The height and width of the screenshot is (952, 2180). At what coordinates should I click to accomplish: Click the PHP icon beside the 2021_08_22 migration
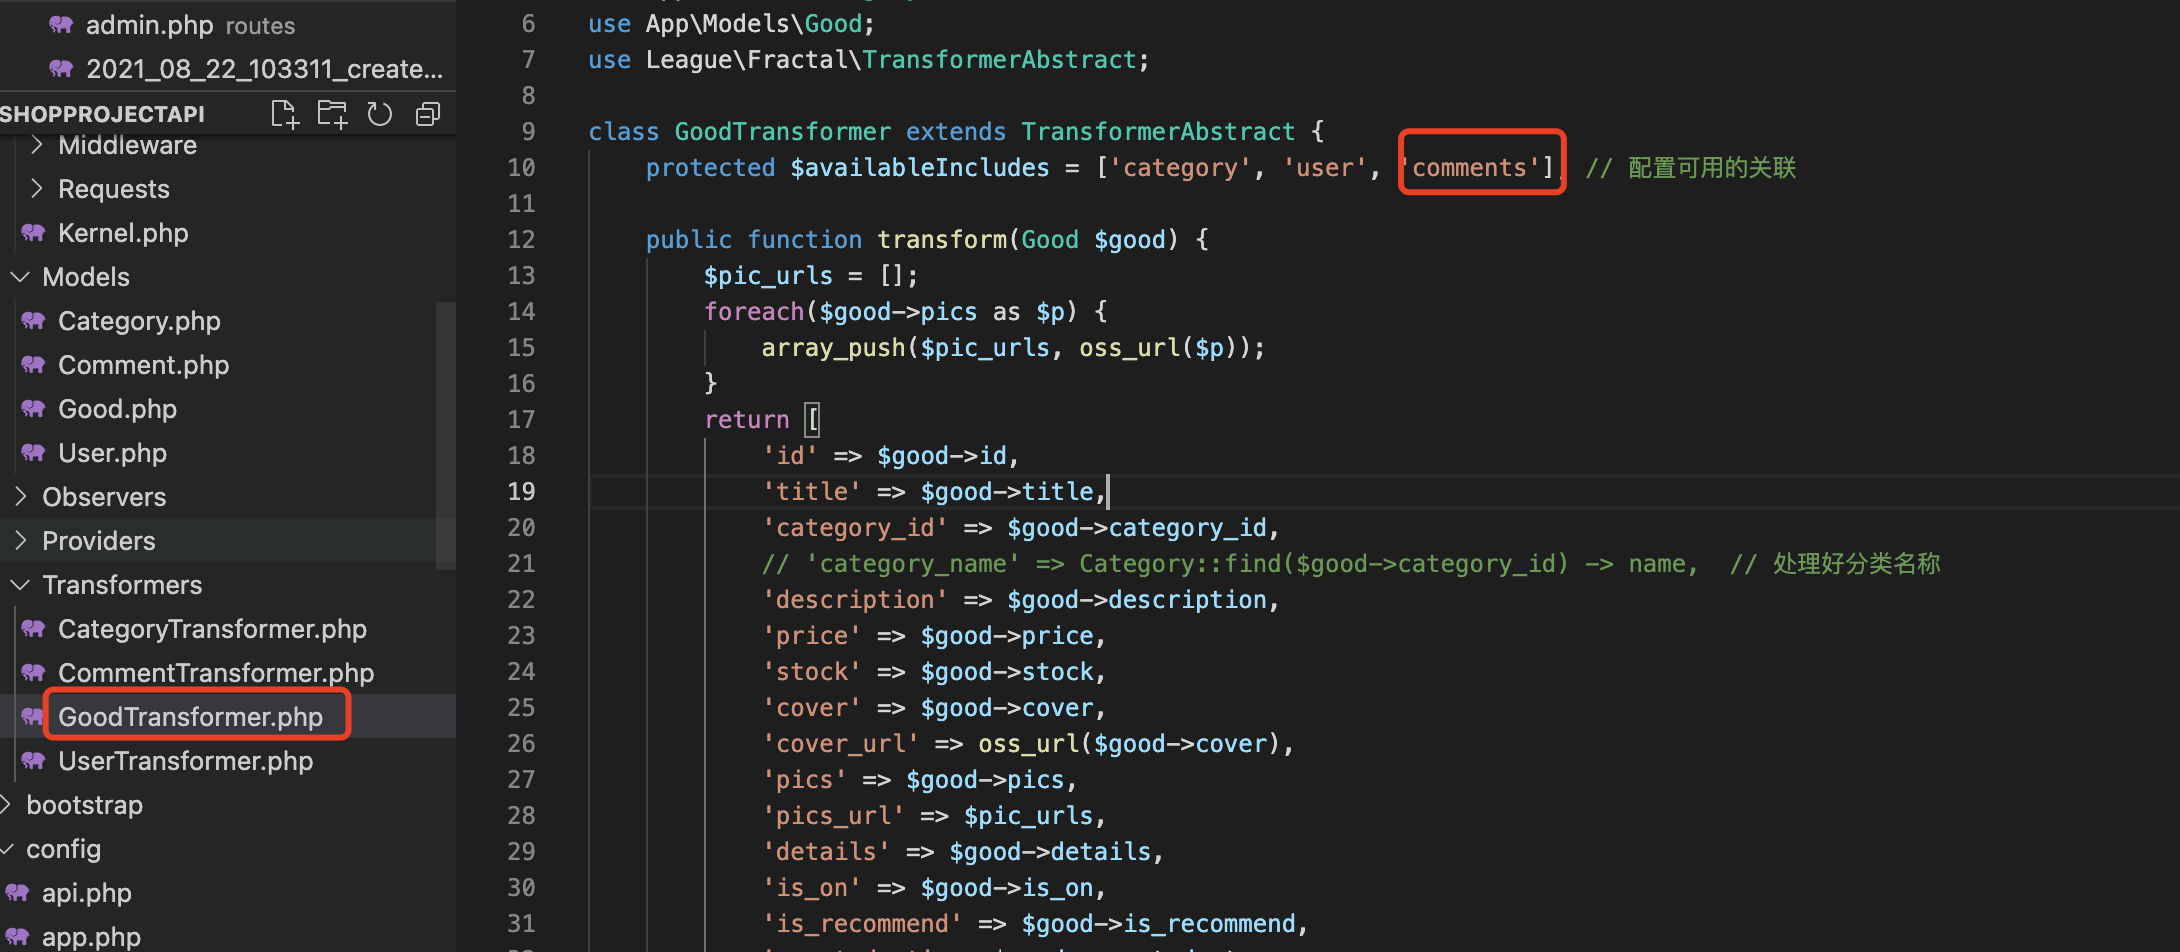tap(62, 69)
